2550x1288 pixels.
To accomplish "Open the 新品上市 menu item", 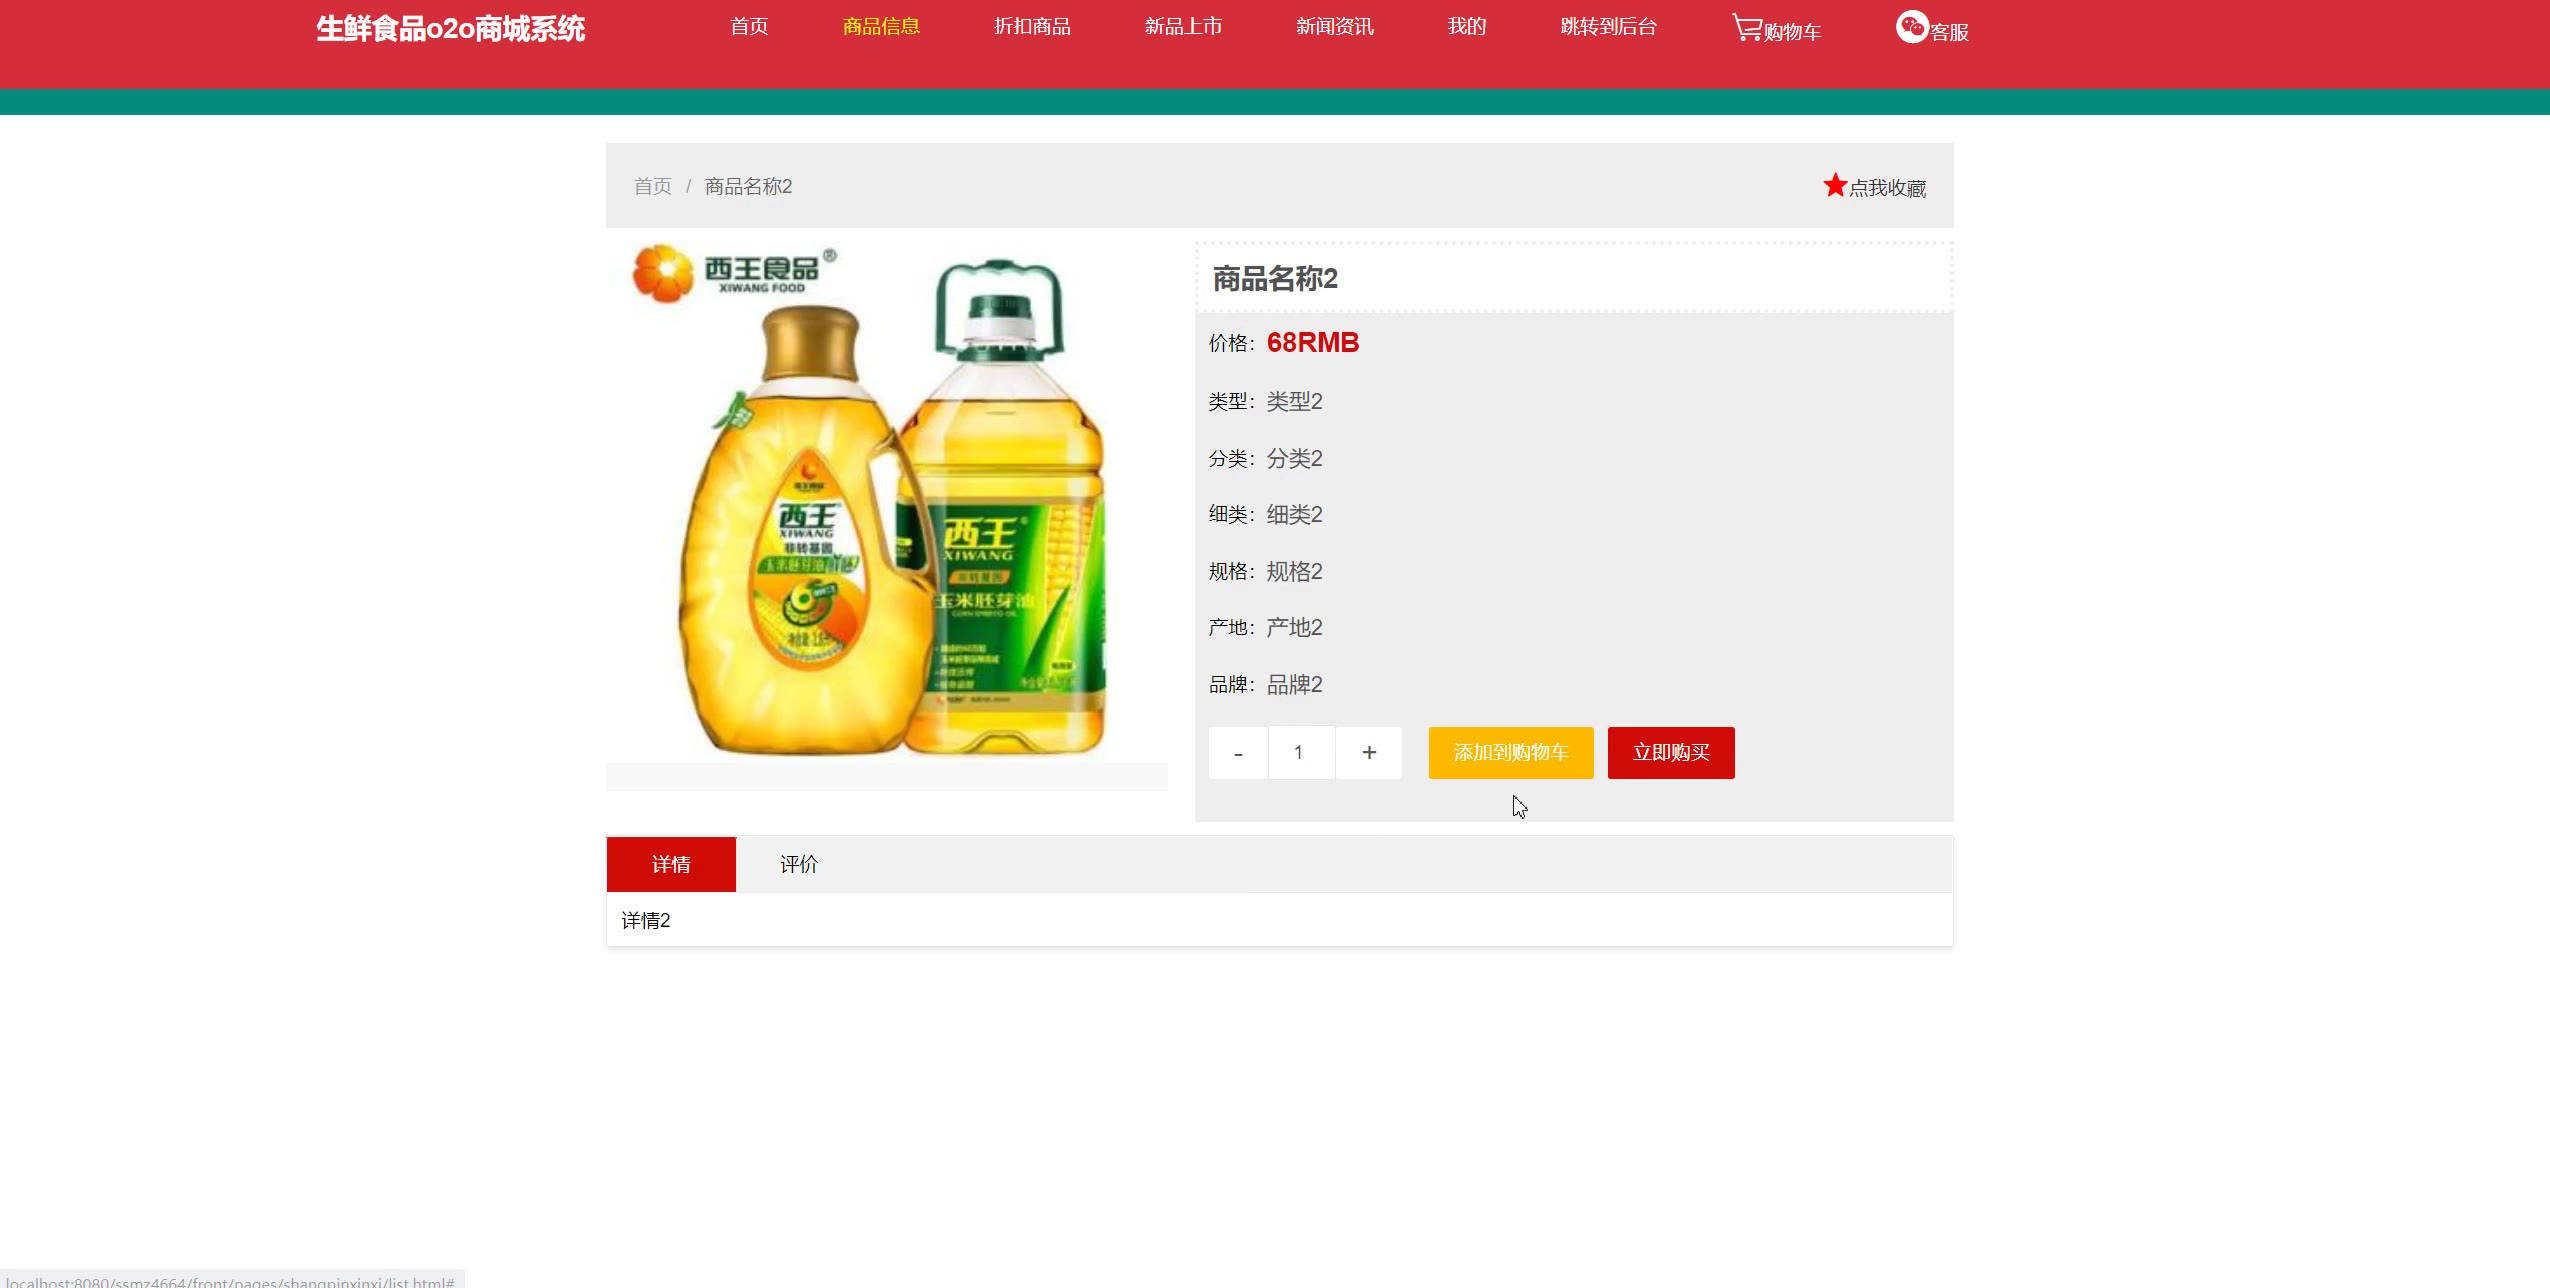I will point(1183,26).
